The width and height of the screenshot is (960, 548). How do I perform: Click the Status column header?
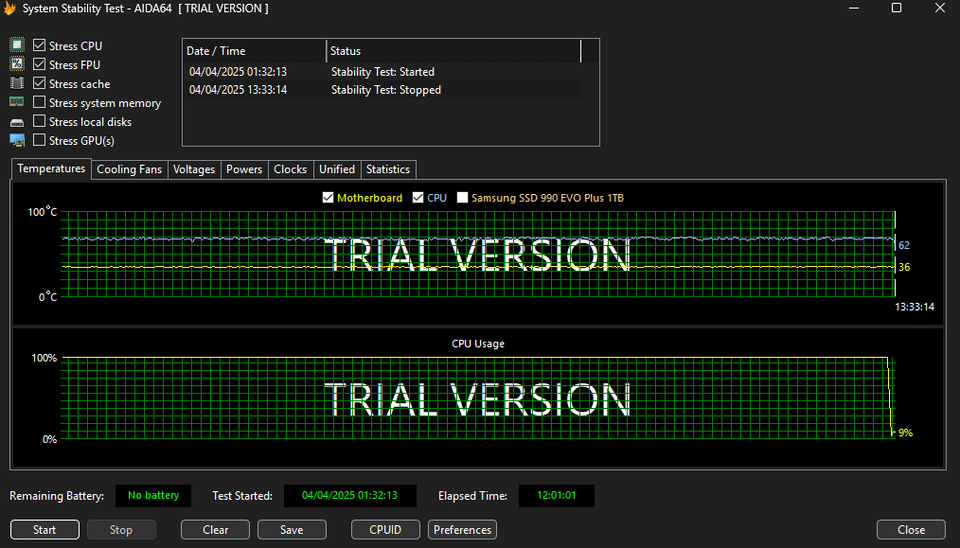pyautogui.click(x=454, y=51)
